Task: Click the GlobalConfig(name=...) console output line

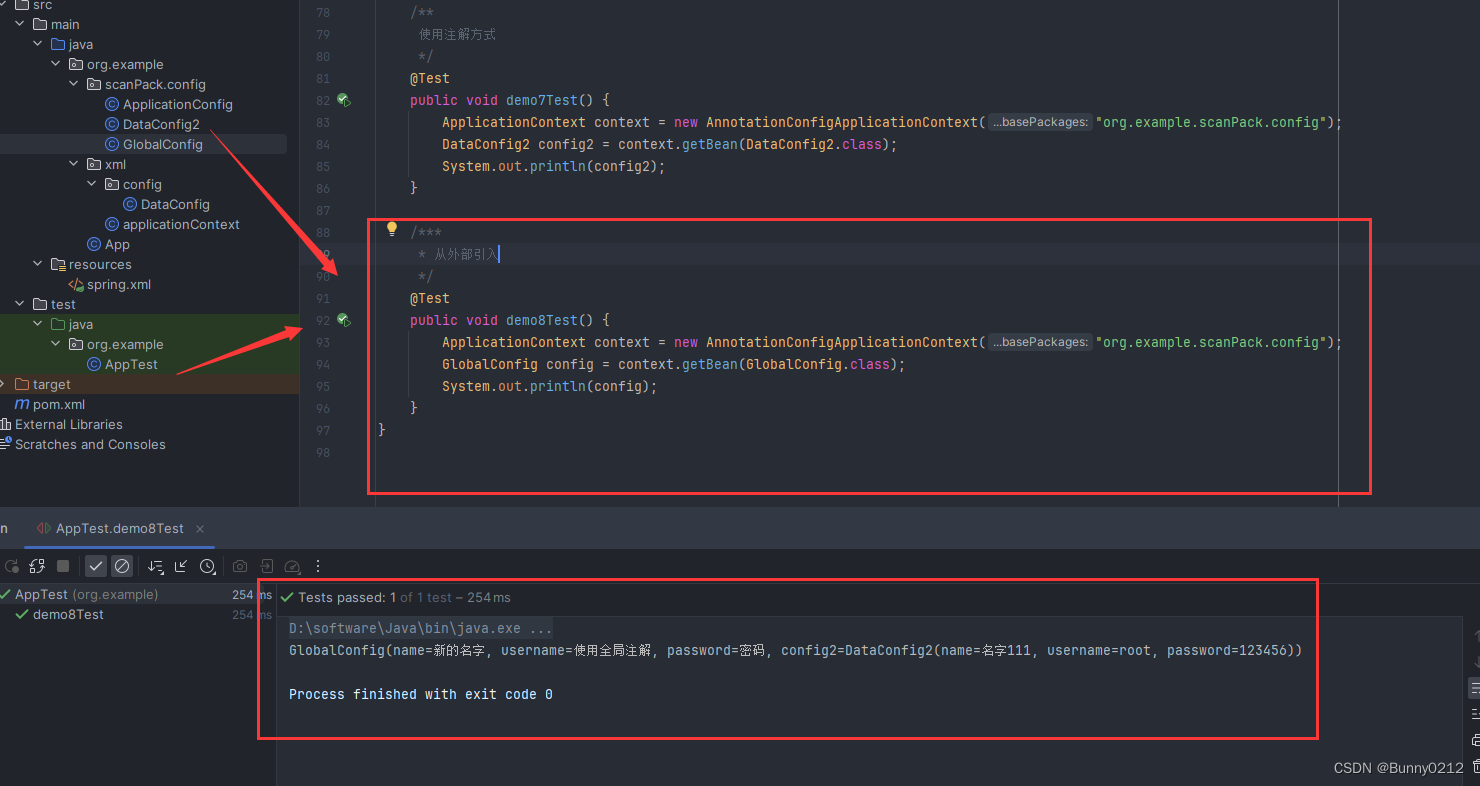Action: pyautogui.click(x=795, y=650)
